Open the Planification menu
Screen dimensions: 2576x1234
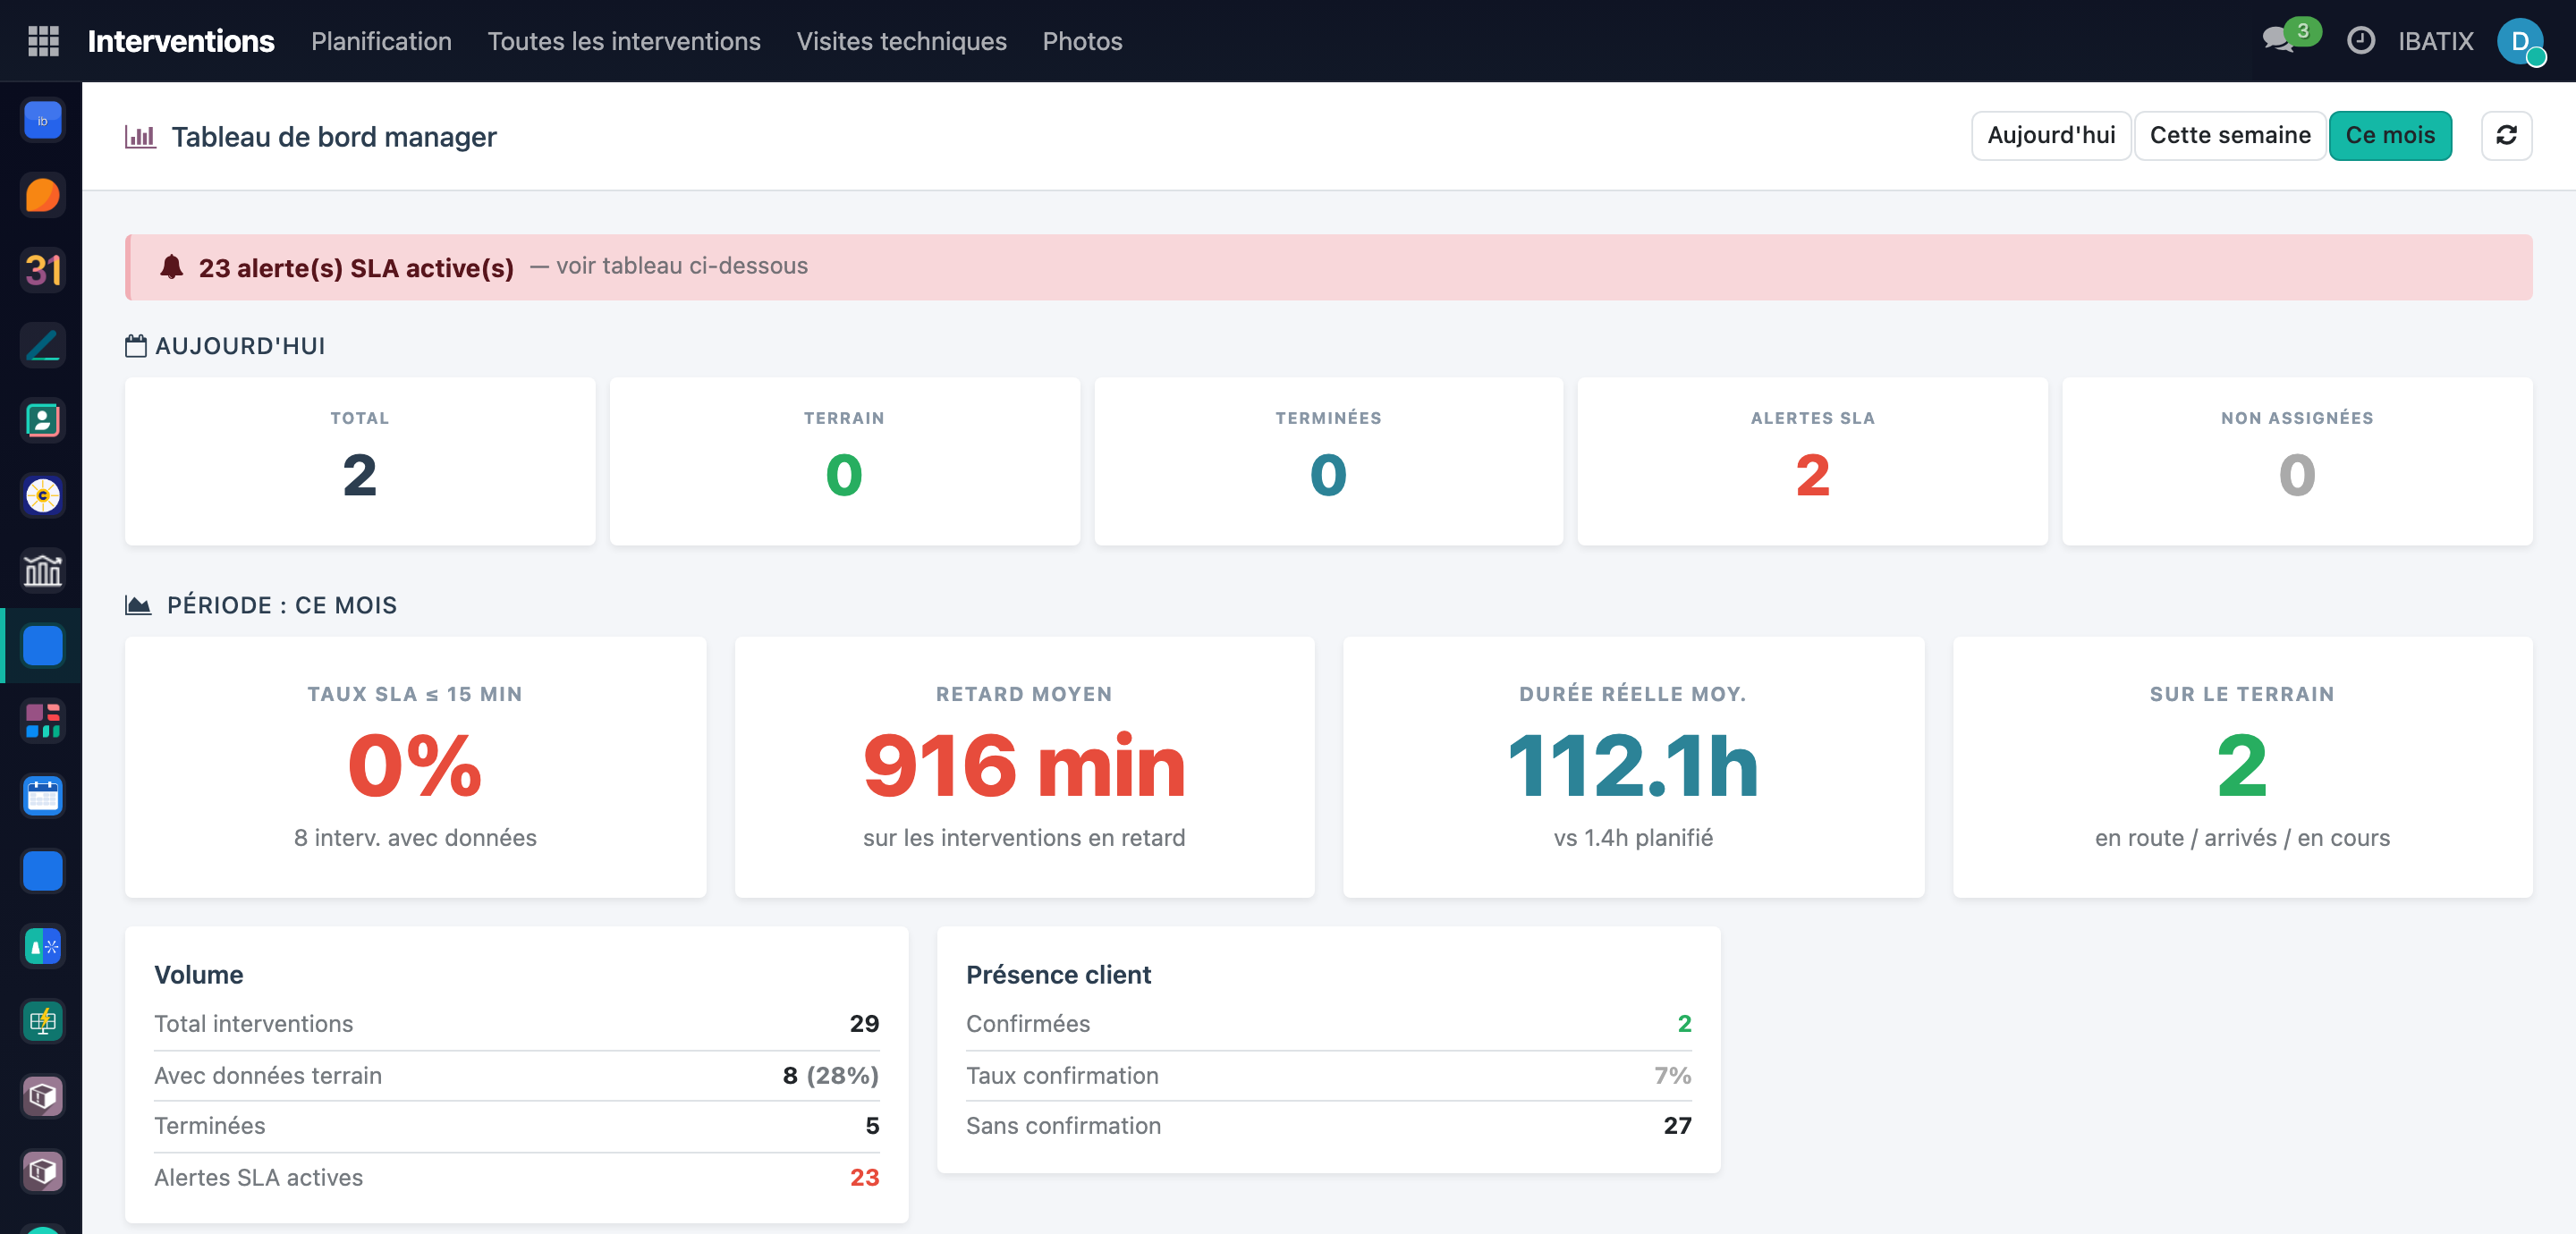381,41
